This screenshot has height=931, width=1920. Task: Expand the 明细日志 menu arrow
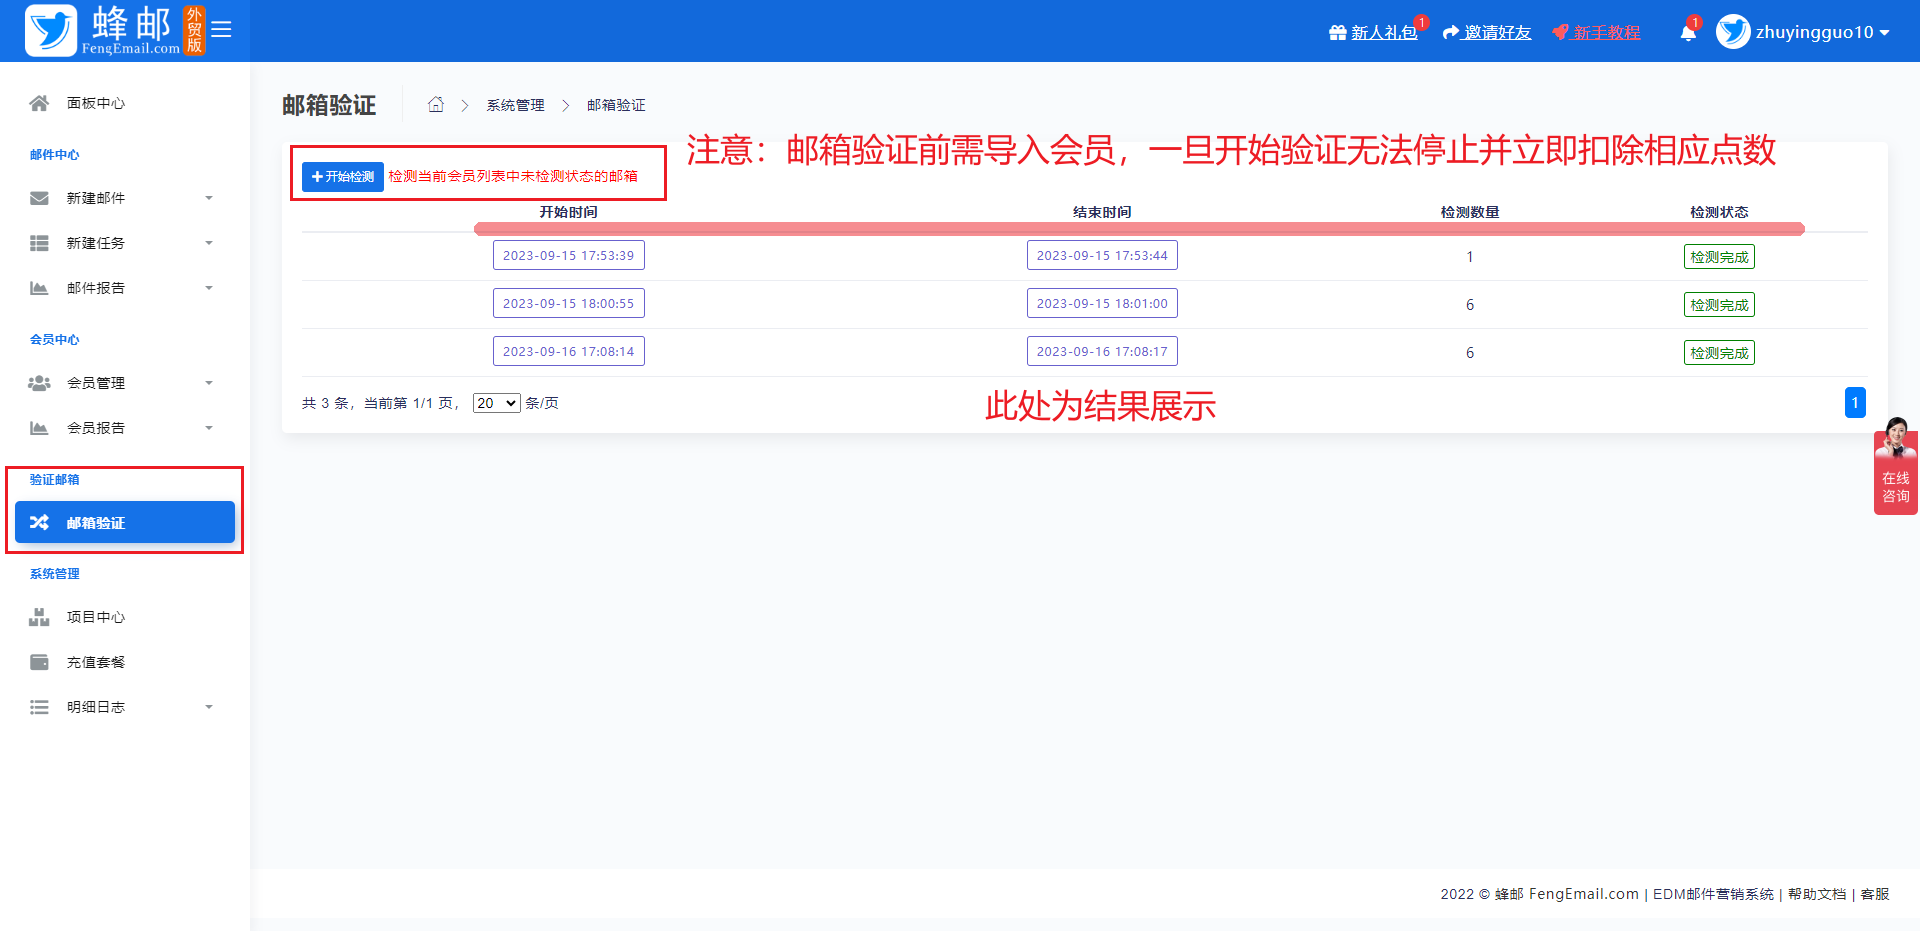tap(209, 707)
